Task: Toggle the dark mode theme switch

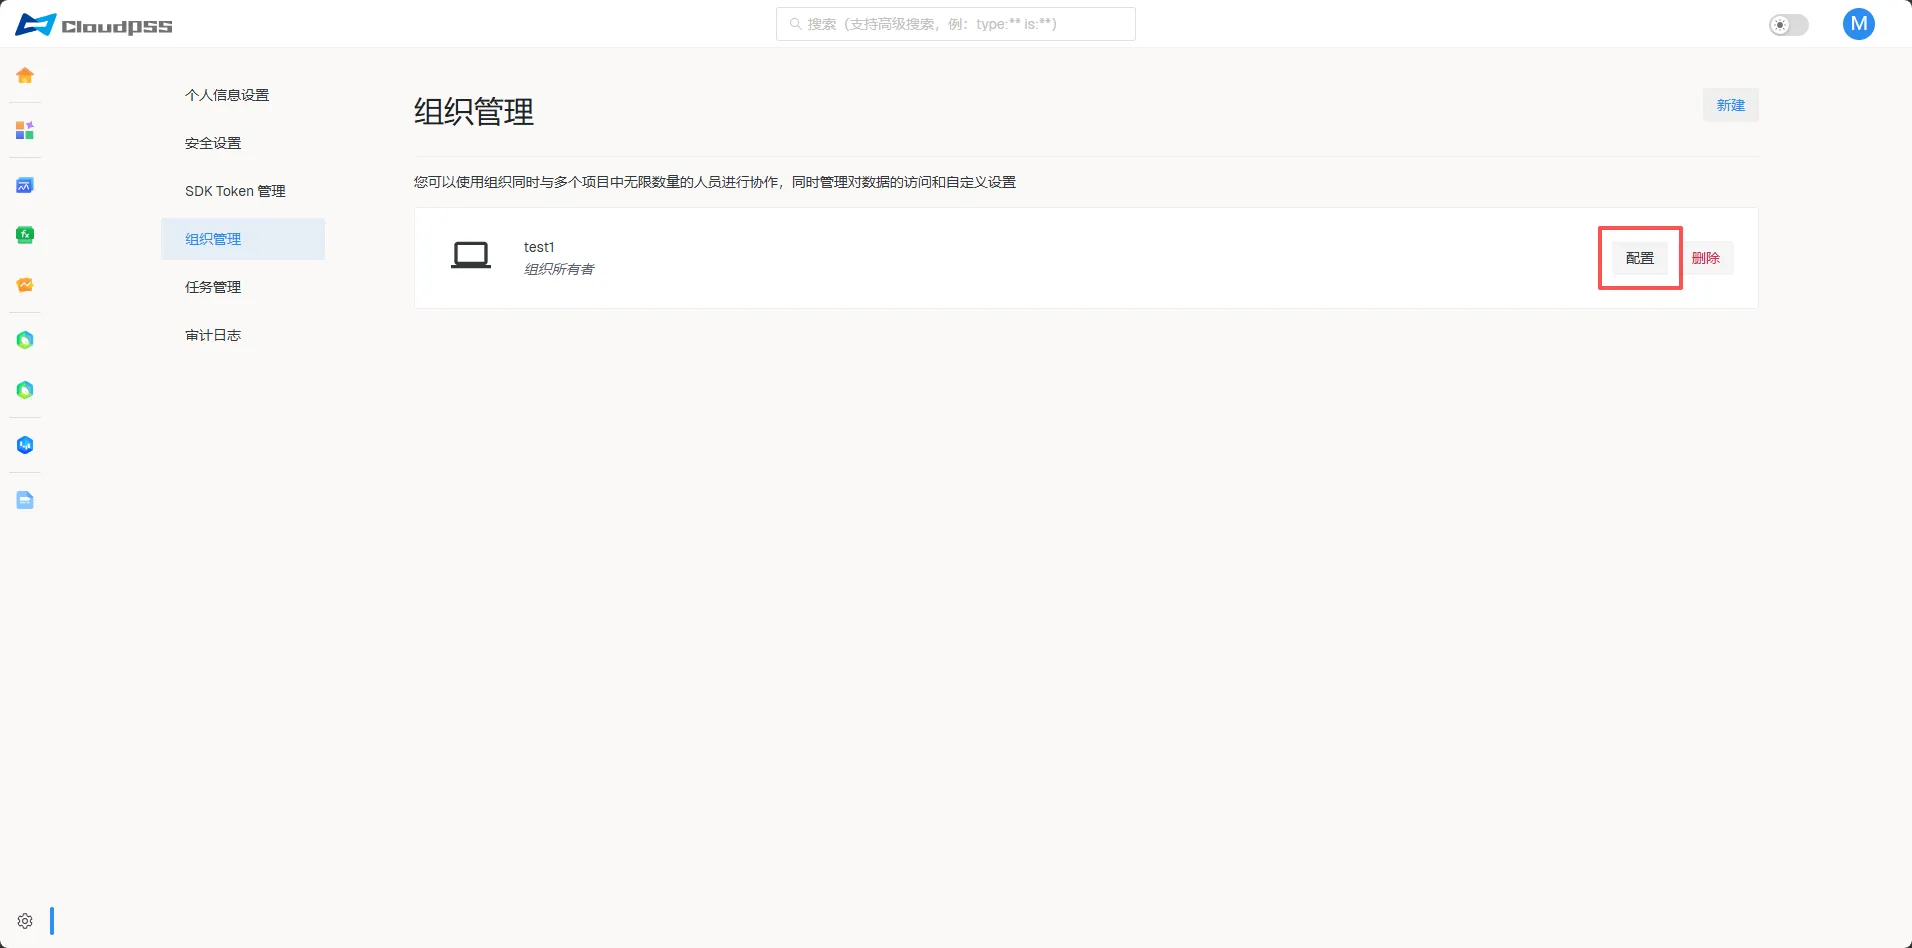Action: (1789, 25)
